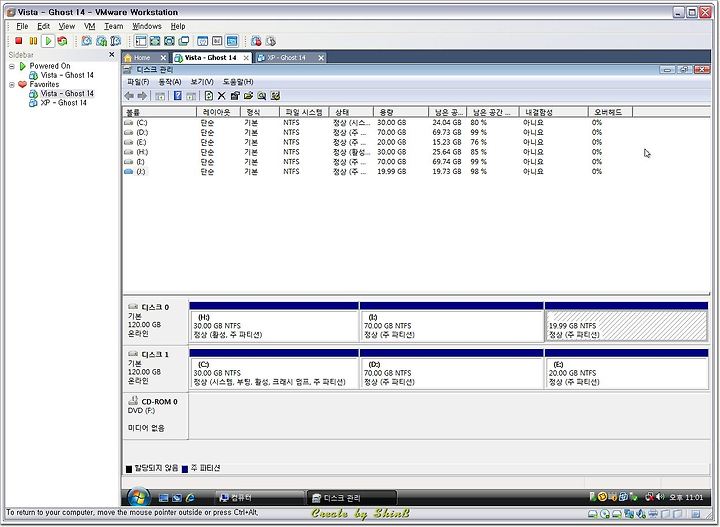Image resolution: width=720 pixels, height=527 pixels.
Task: Toggle the Console view toolbar icon
Action: (232, 41)
